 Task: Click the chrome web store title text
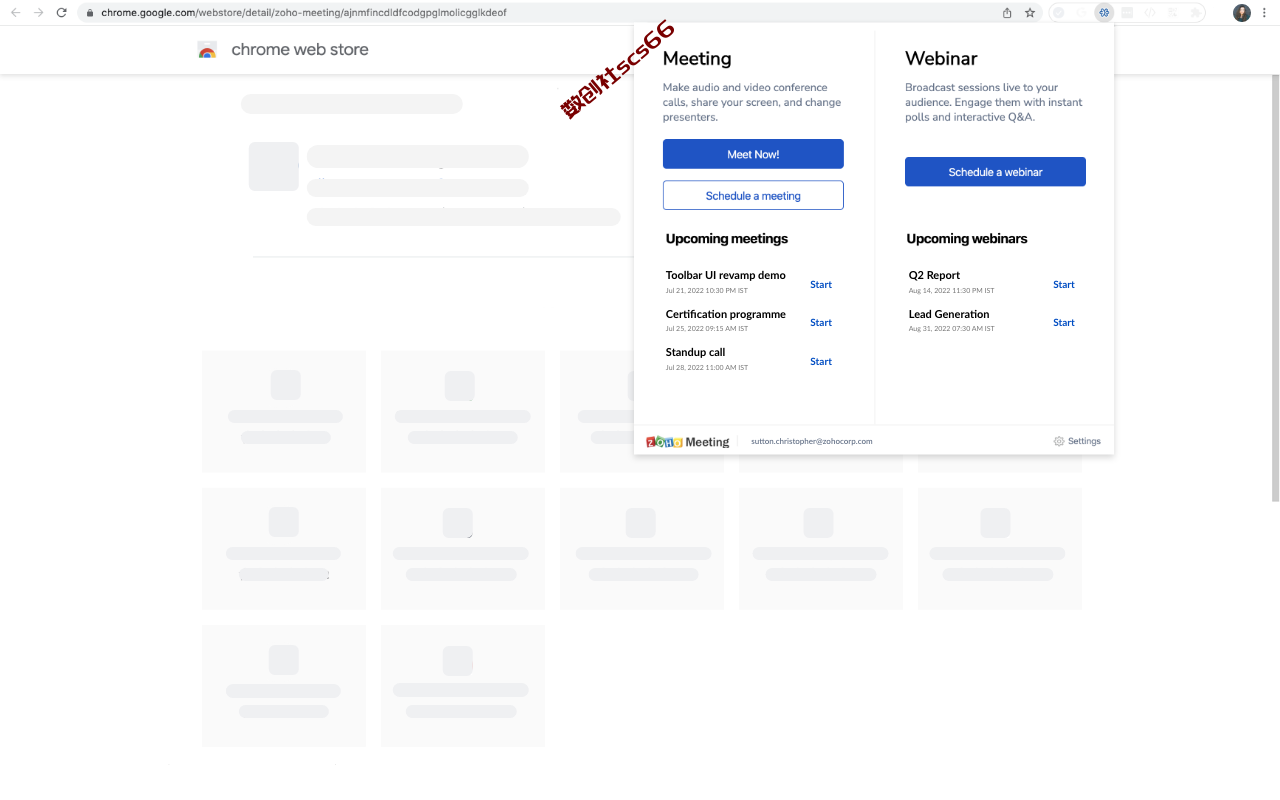[300, 50]
